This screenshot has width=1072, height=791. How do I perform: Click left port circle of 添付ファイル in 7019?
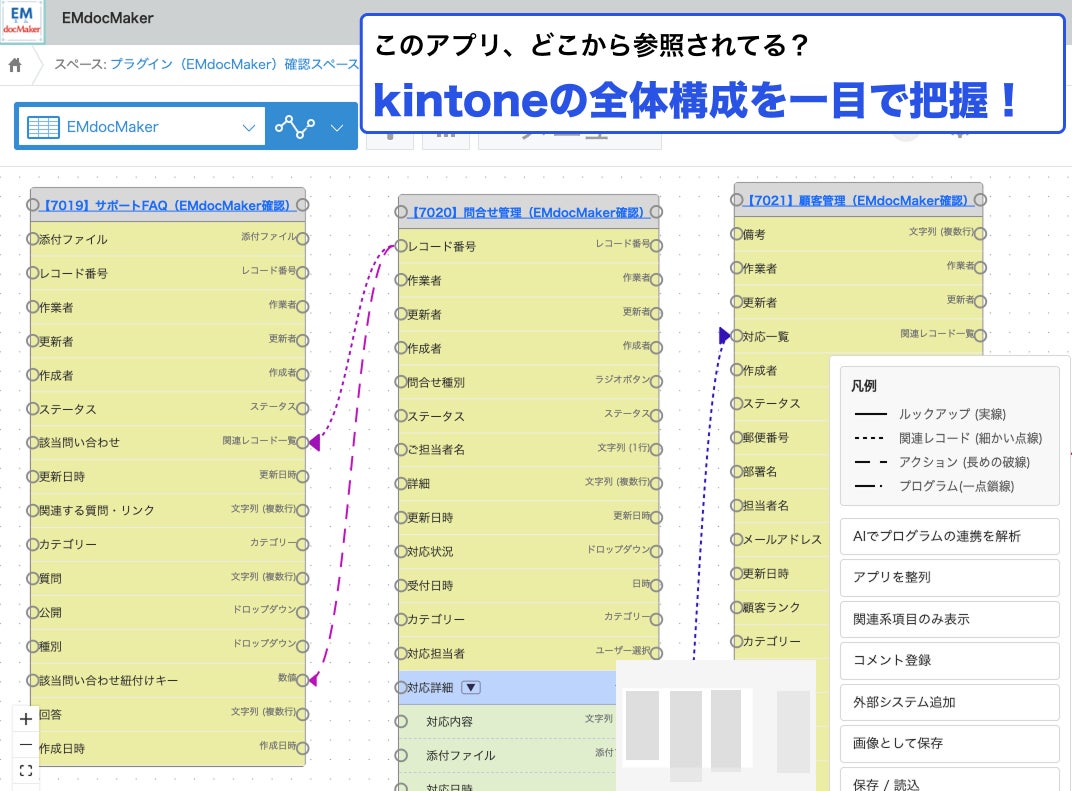32,239
